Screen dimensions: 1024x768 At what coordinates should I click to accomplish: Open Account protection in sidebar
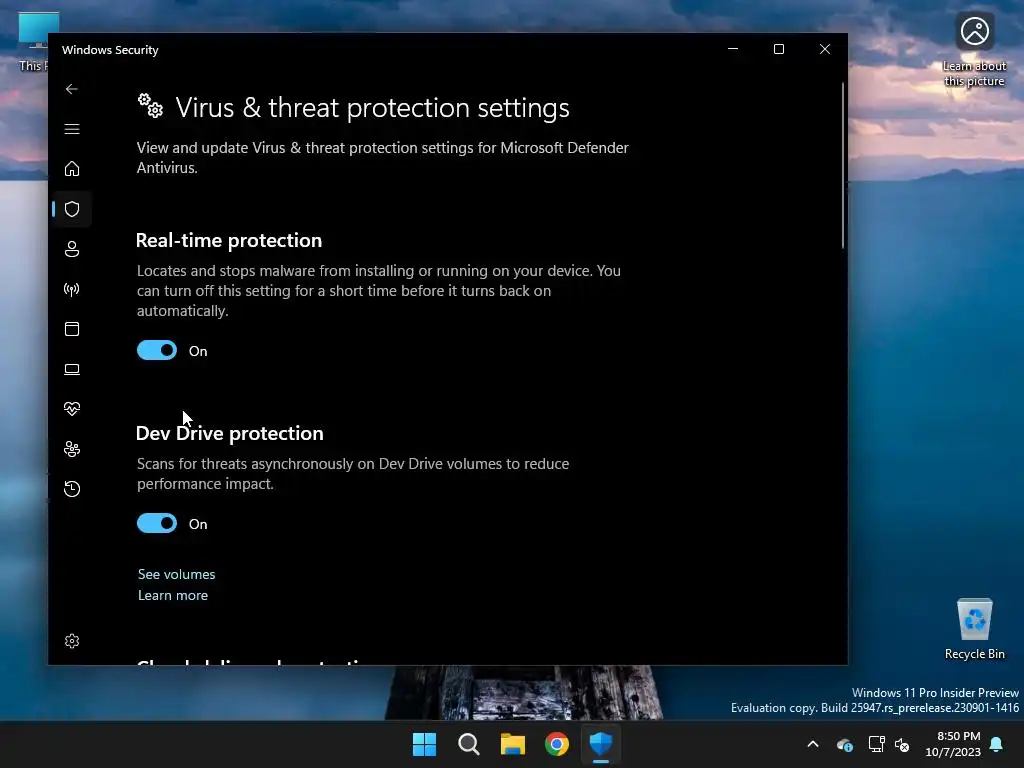tap(72, 249)
